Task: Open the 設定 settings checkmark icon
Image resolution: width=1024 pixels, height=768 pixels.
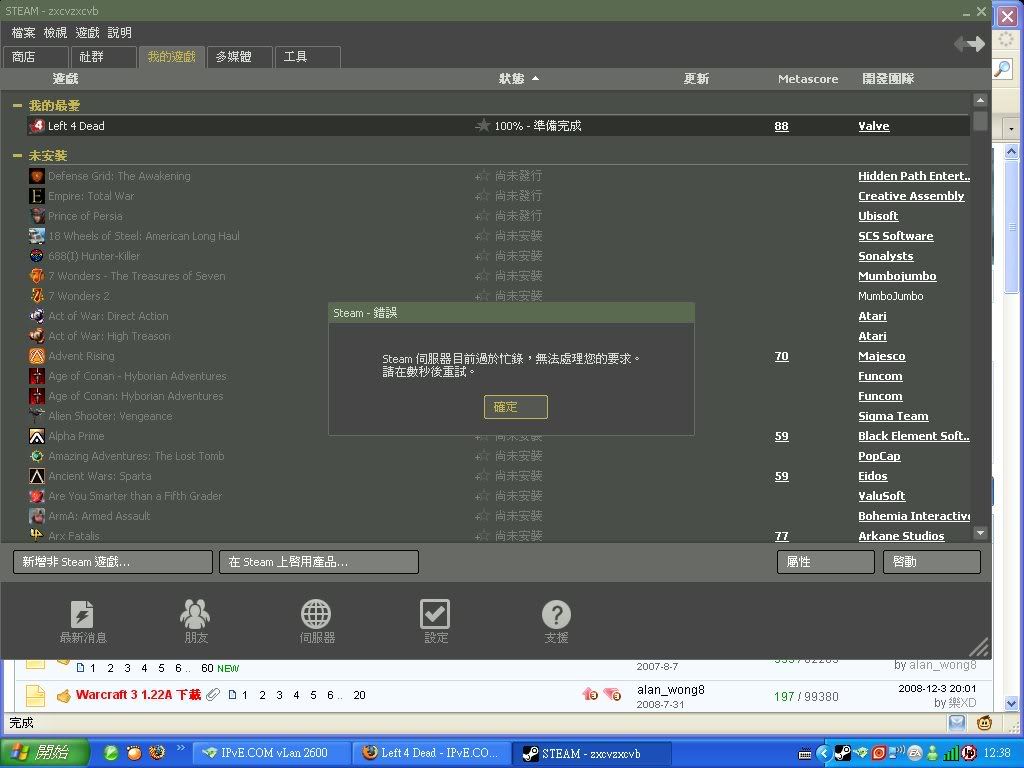Action: pyautogui.click(x=435, y=614)
